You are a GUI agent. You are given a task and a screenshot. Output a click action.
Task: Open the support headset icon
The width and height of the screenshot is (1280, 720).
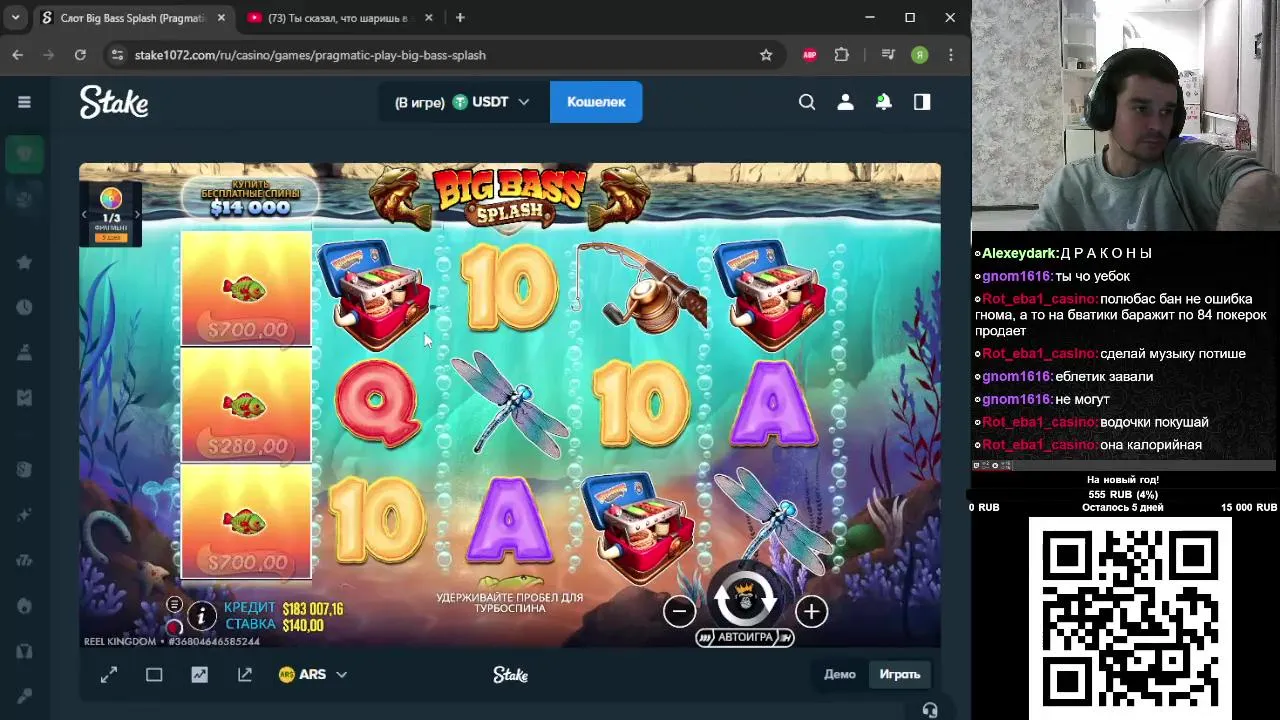coord(930,710)
